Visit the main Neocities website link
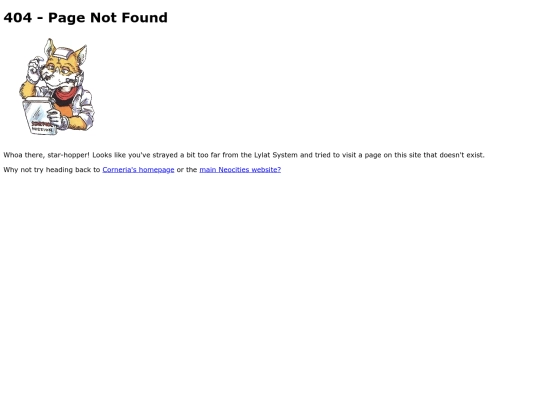 tap(240, 170)
